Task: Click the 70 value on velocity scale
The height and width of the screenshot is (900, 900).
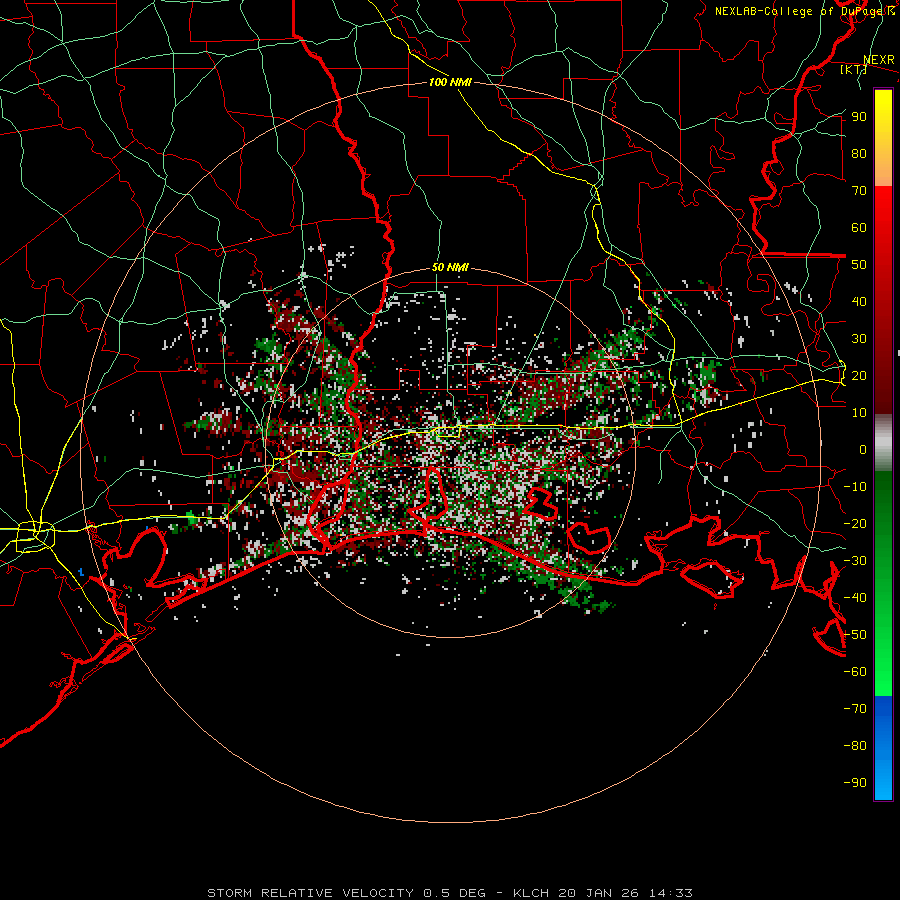Action: [859, 191]
